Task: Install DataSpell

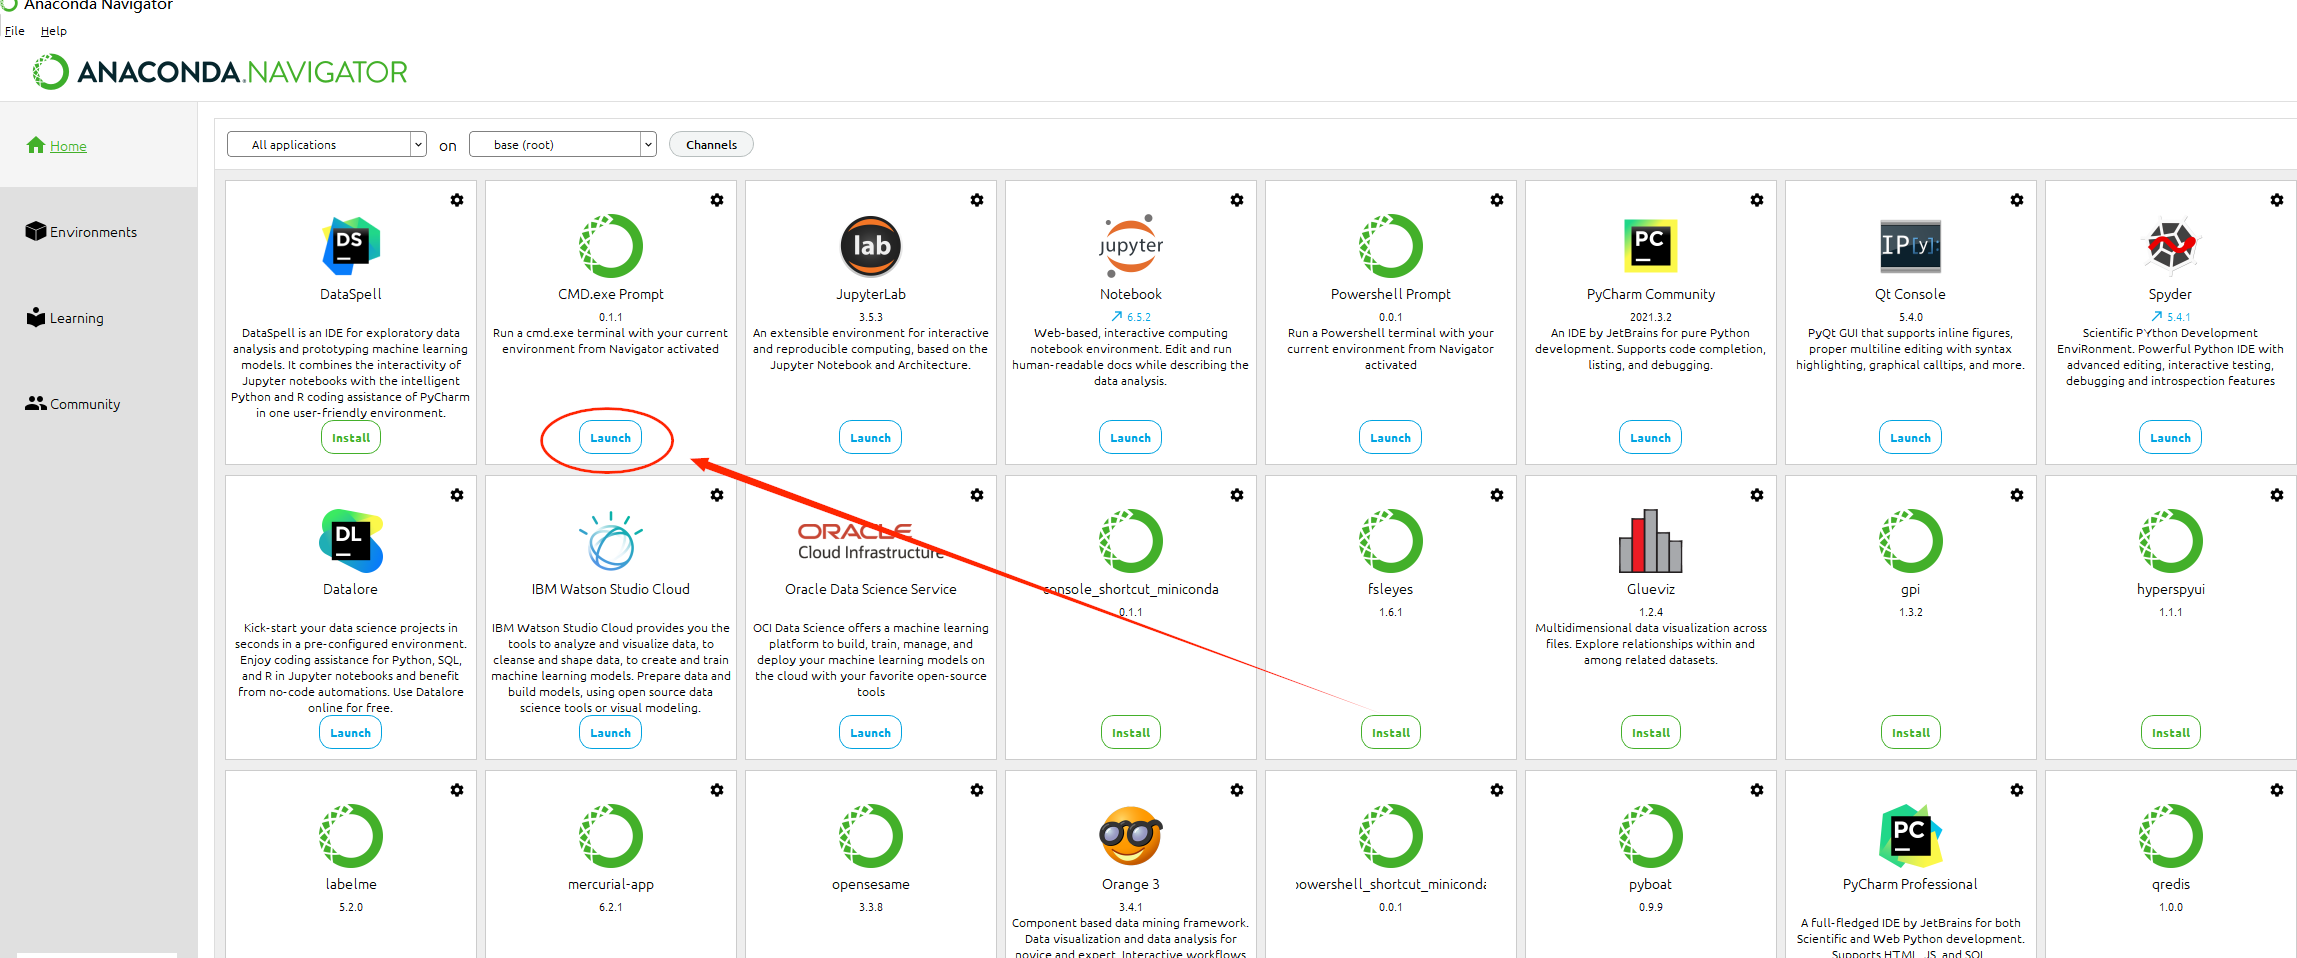Action: coord(351,438)
